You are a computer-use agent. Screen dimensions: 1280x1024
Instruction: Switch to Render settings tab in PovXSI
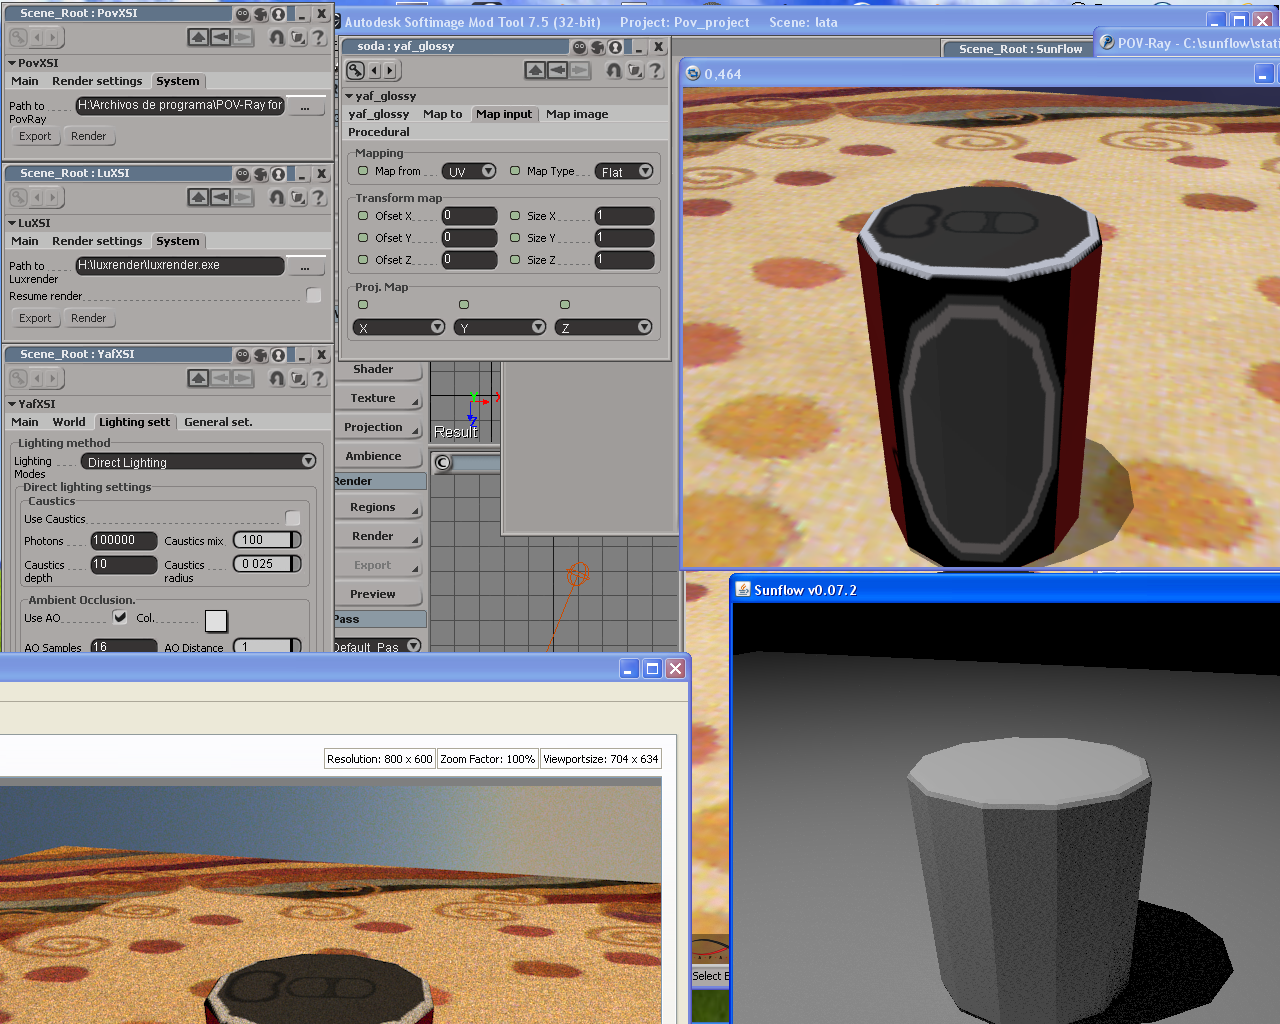coord(97,81)
